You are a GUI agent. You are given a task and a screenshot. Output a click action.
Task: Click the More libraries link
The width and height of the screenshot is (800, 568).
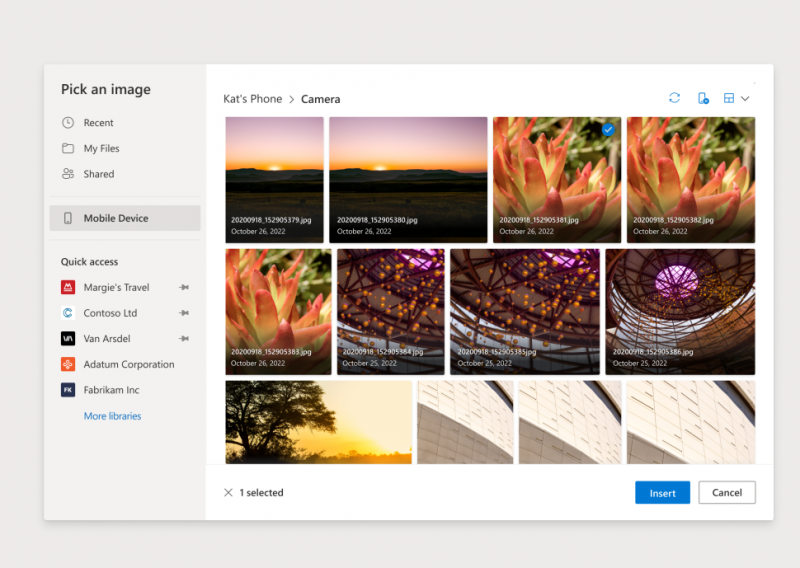pos(112,416)
